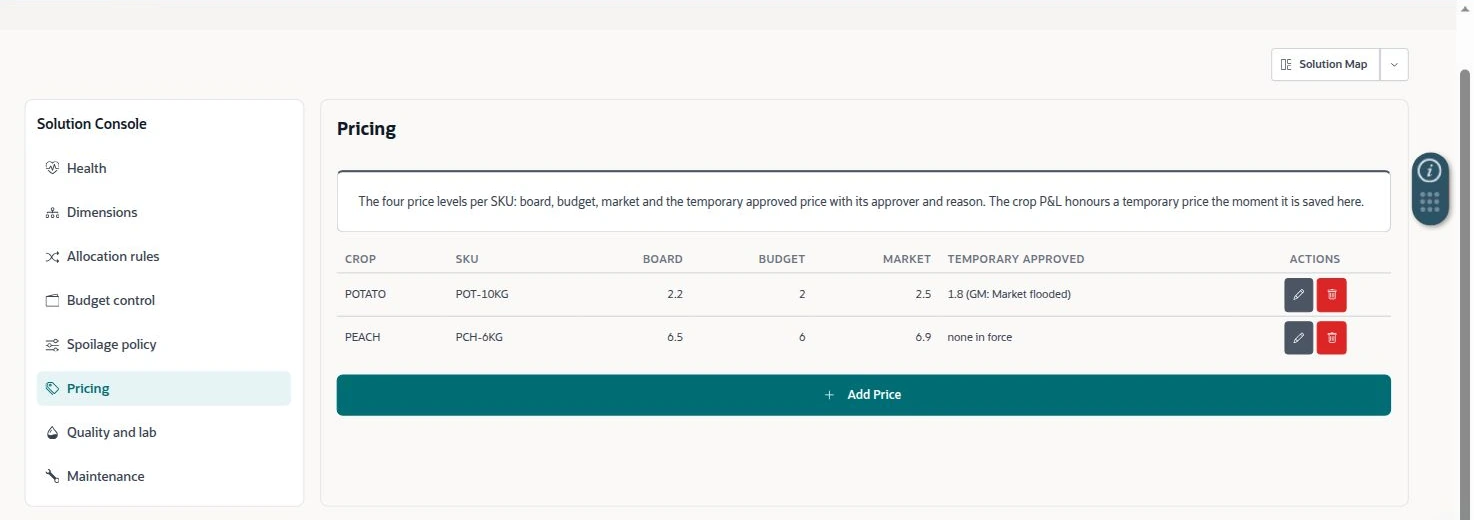Select the PCH-6KG SKU cell
The height and width of the screenshot is (520, 1474).
479,338
